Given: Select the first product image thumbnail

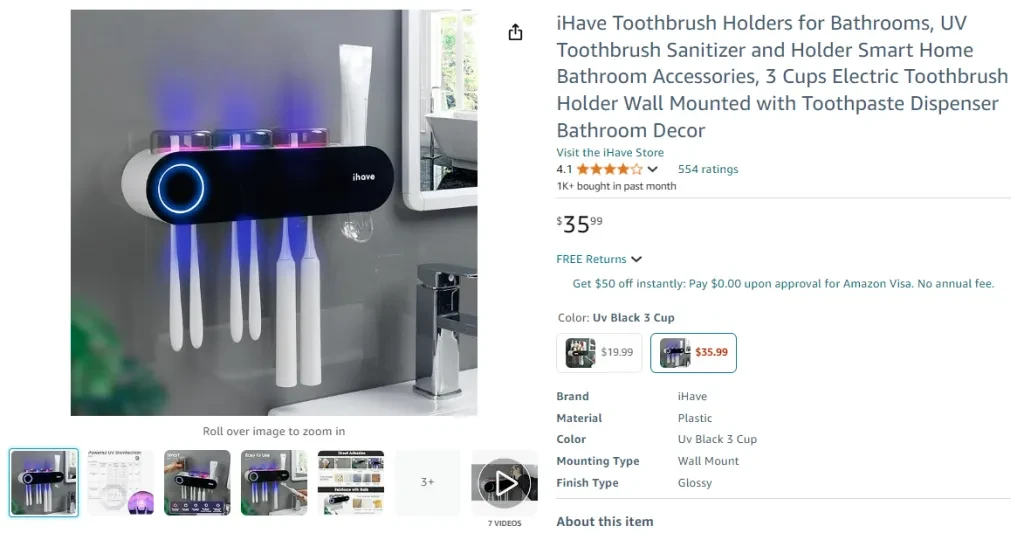Looking at the screenshot, I should [44, 483].
